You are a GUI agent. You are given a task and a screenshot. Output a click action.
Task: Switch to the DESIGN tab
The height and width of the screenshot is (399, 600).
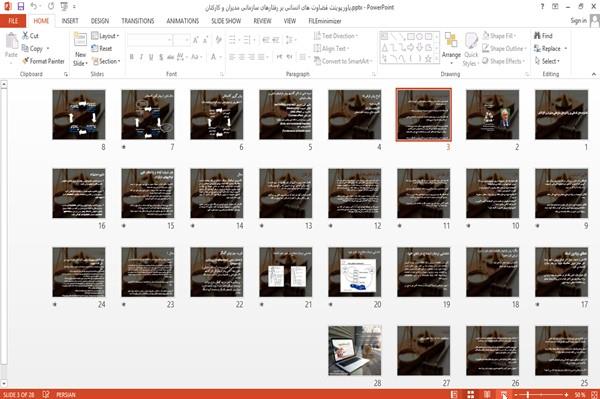coord(99,21)
